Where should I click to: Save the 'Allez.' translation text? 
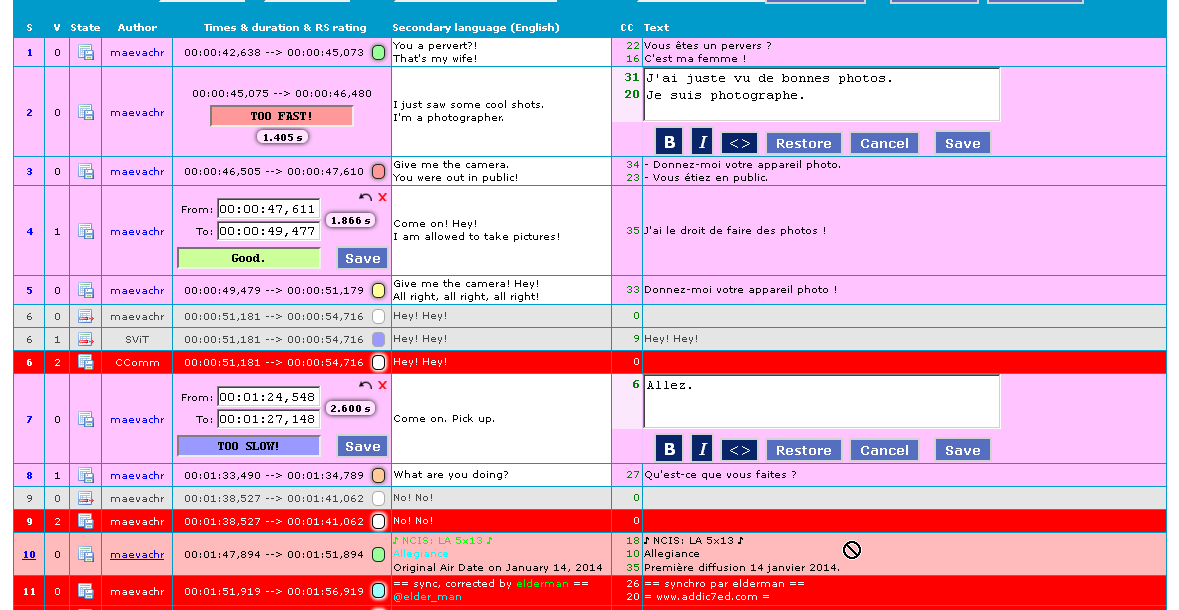point(962,450)
